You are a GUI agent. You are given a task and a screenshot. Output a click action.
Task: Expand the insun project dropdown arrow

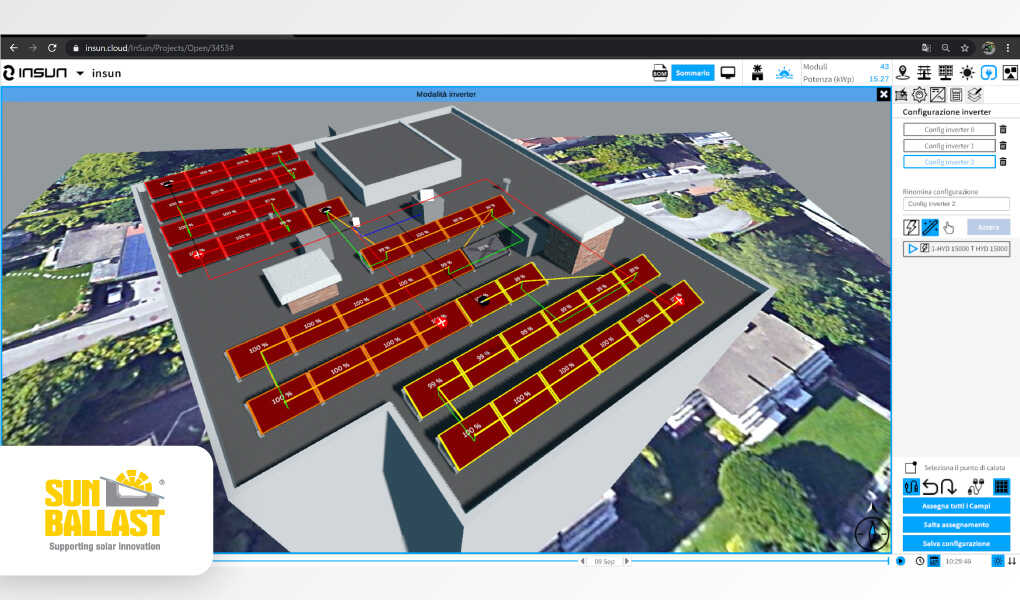(x=80, y=73)
